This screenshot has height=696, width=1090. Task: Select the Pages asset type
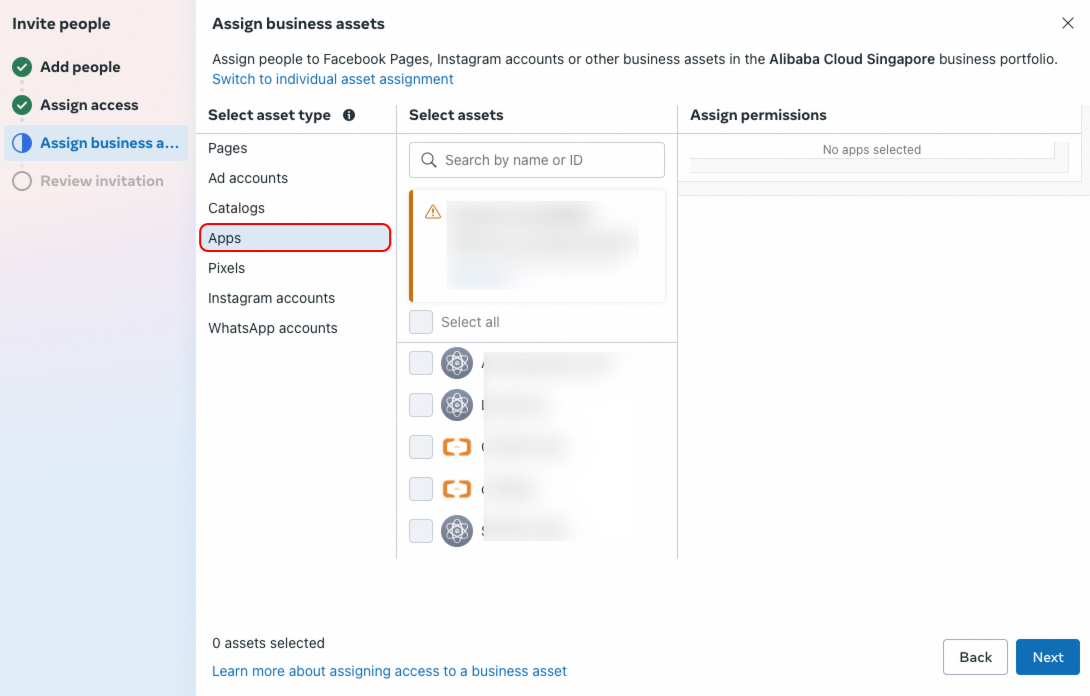228,148
